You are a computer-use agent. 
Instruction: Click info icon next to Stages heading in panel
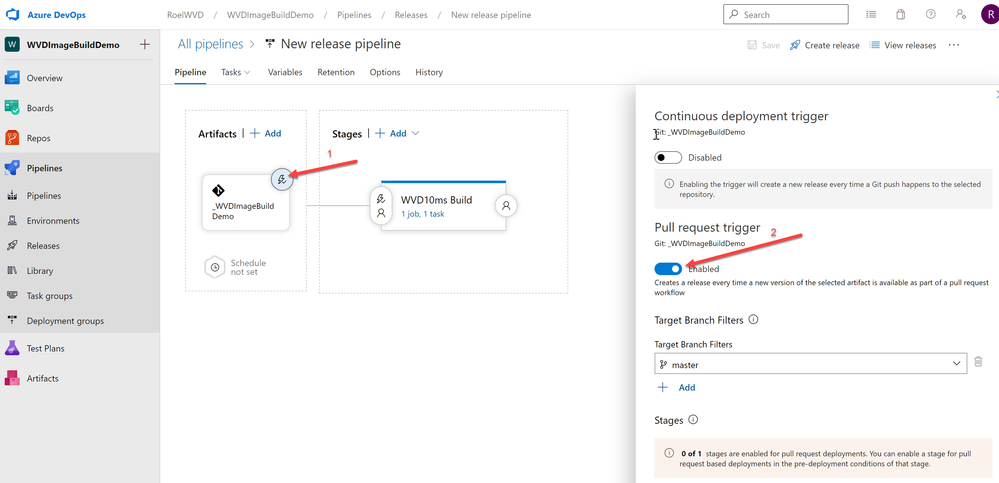(x=693, y=420)
